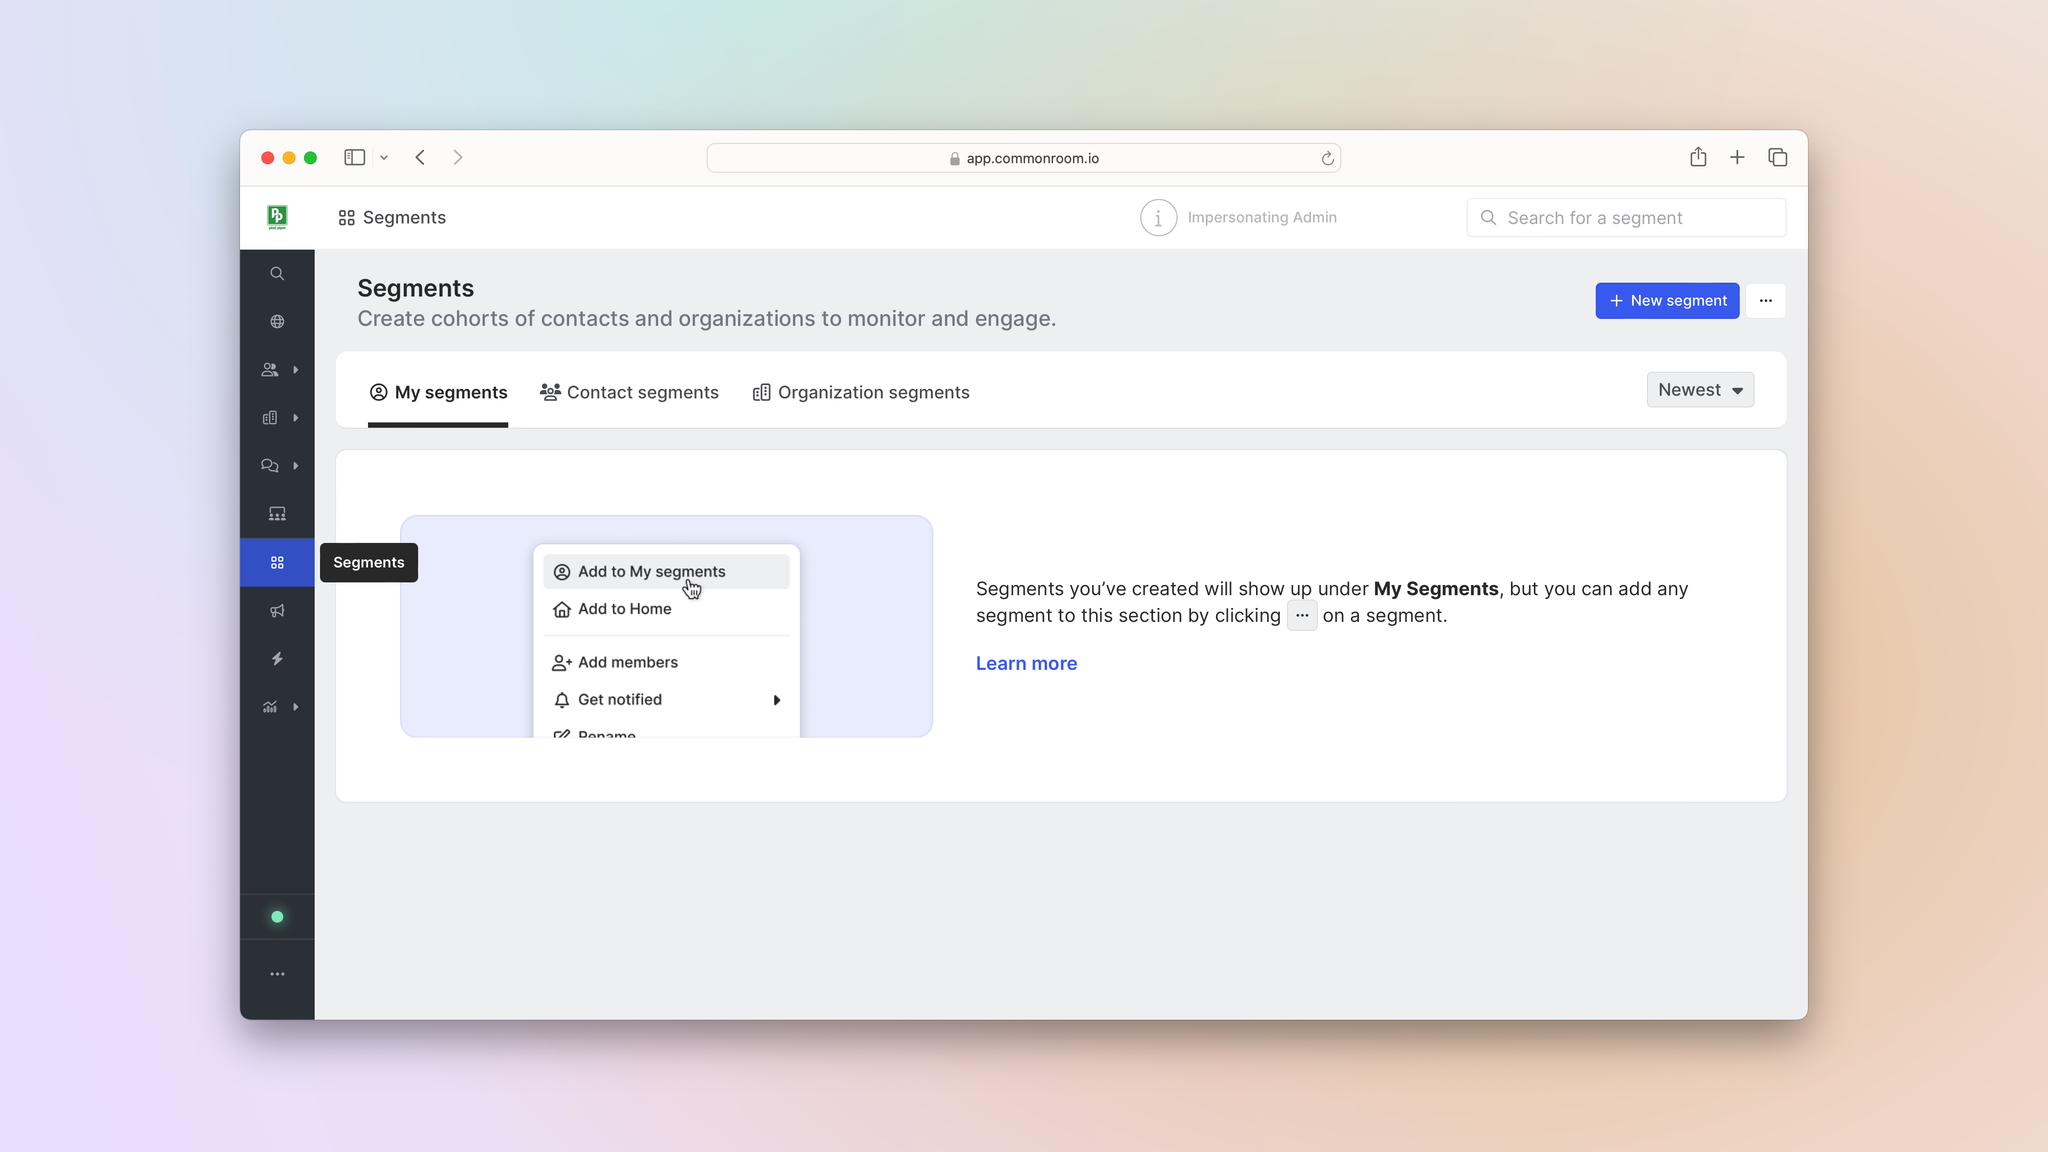Image resolution: width=2048 pixels, height=1152 pixels.
Task: Open the reporting chart icon in the sidebar
Action: tap(270, 706)
